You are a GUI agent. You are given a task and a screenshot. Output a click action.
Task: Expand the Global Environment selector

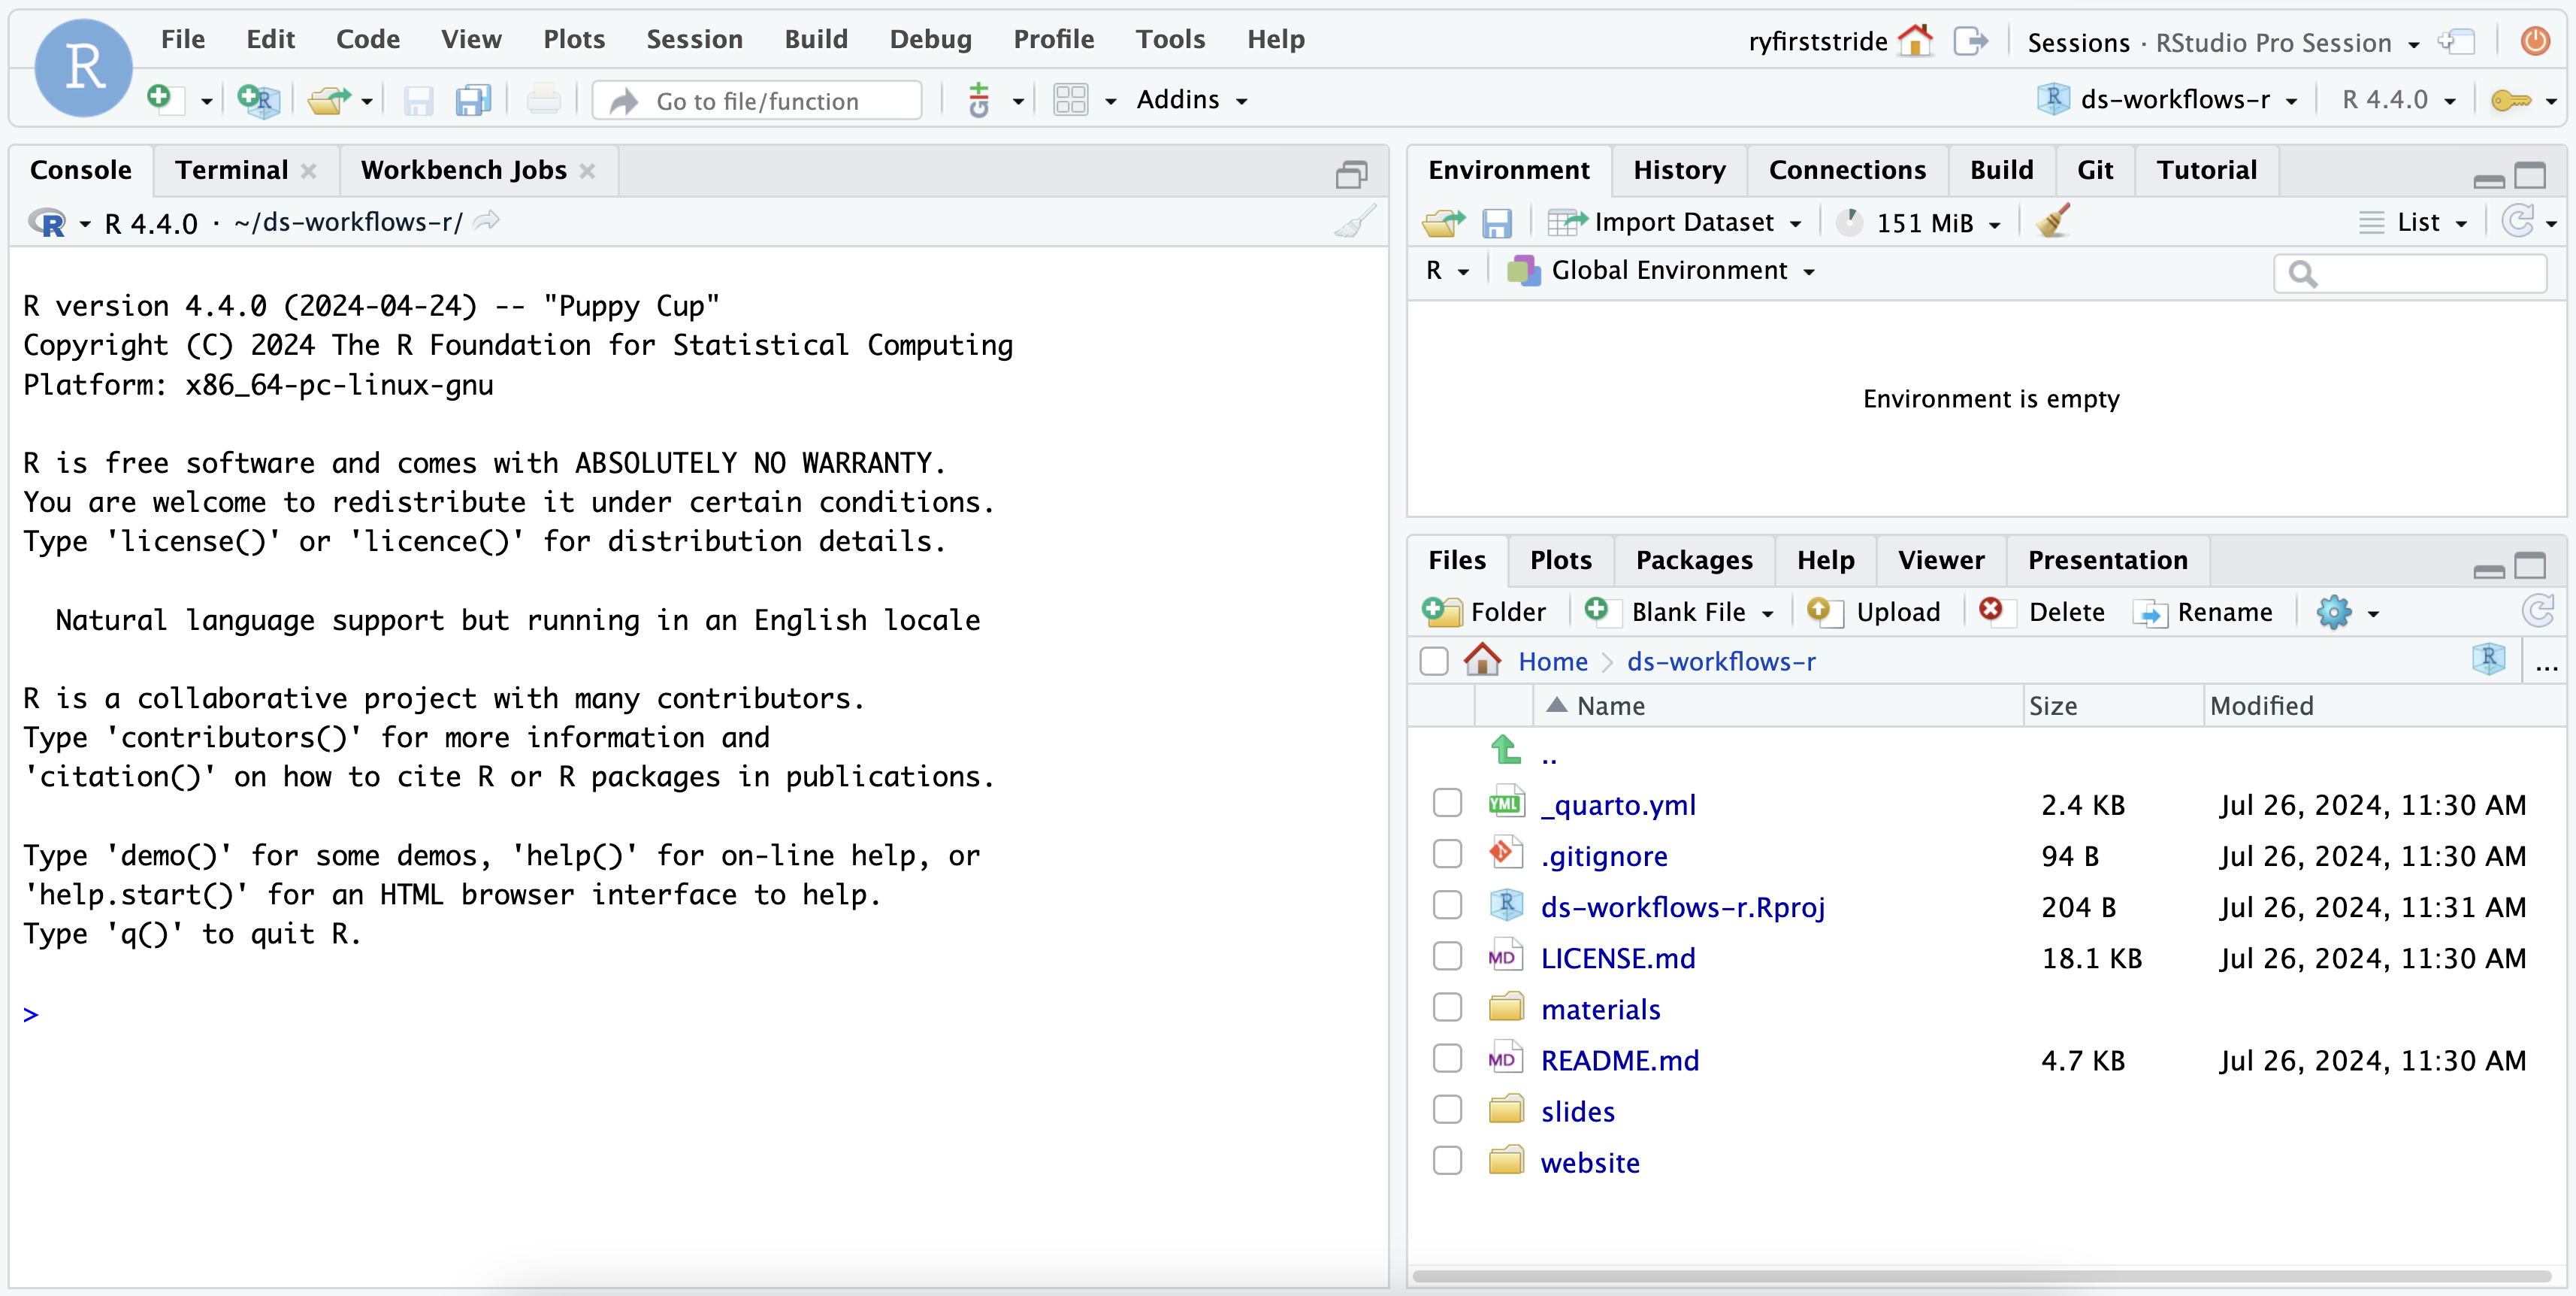pyautogui.click(x=1669, y=270)
